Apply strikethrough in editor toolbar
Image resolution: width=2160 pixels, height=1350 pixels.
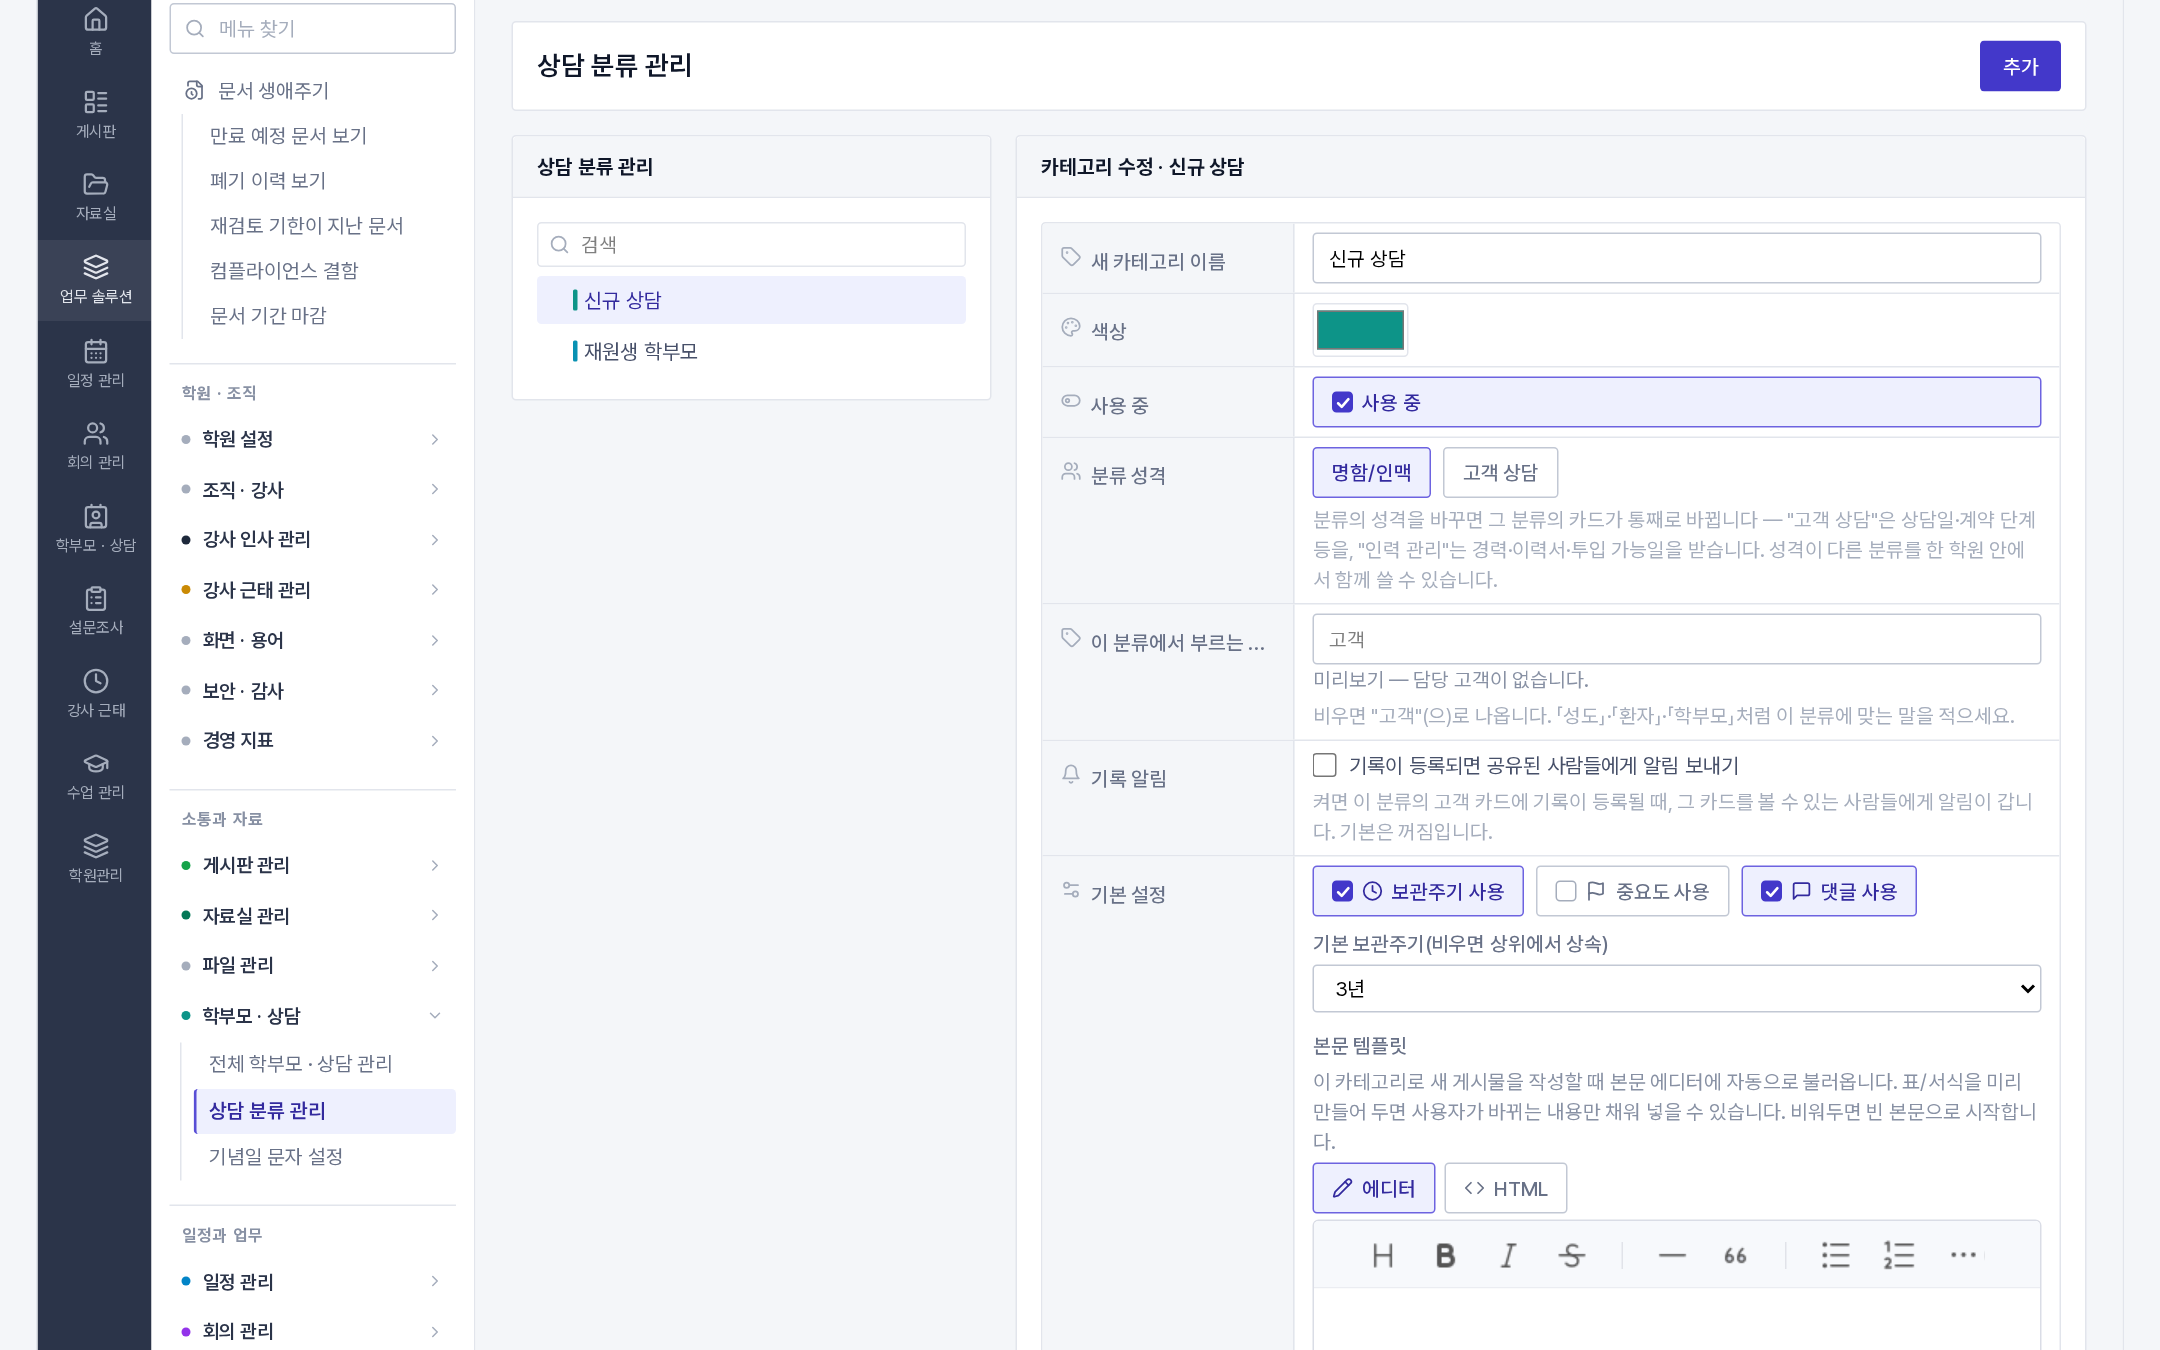tap(1571, 1255)
